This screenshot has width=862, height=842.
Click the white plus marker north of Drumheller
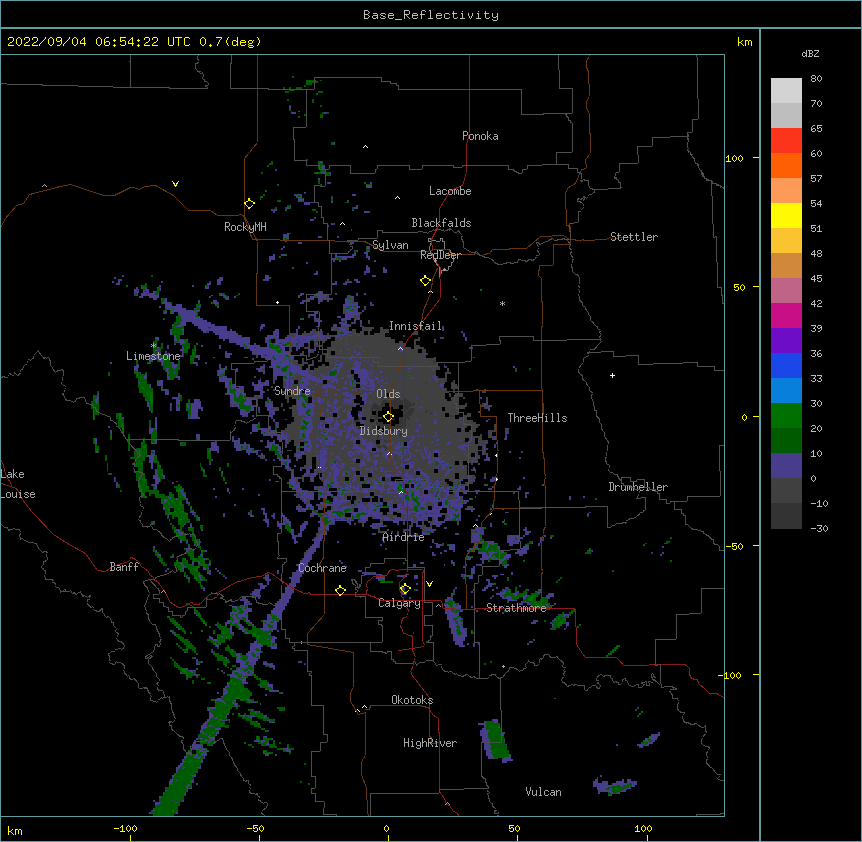tap(612, 375)
